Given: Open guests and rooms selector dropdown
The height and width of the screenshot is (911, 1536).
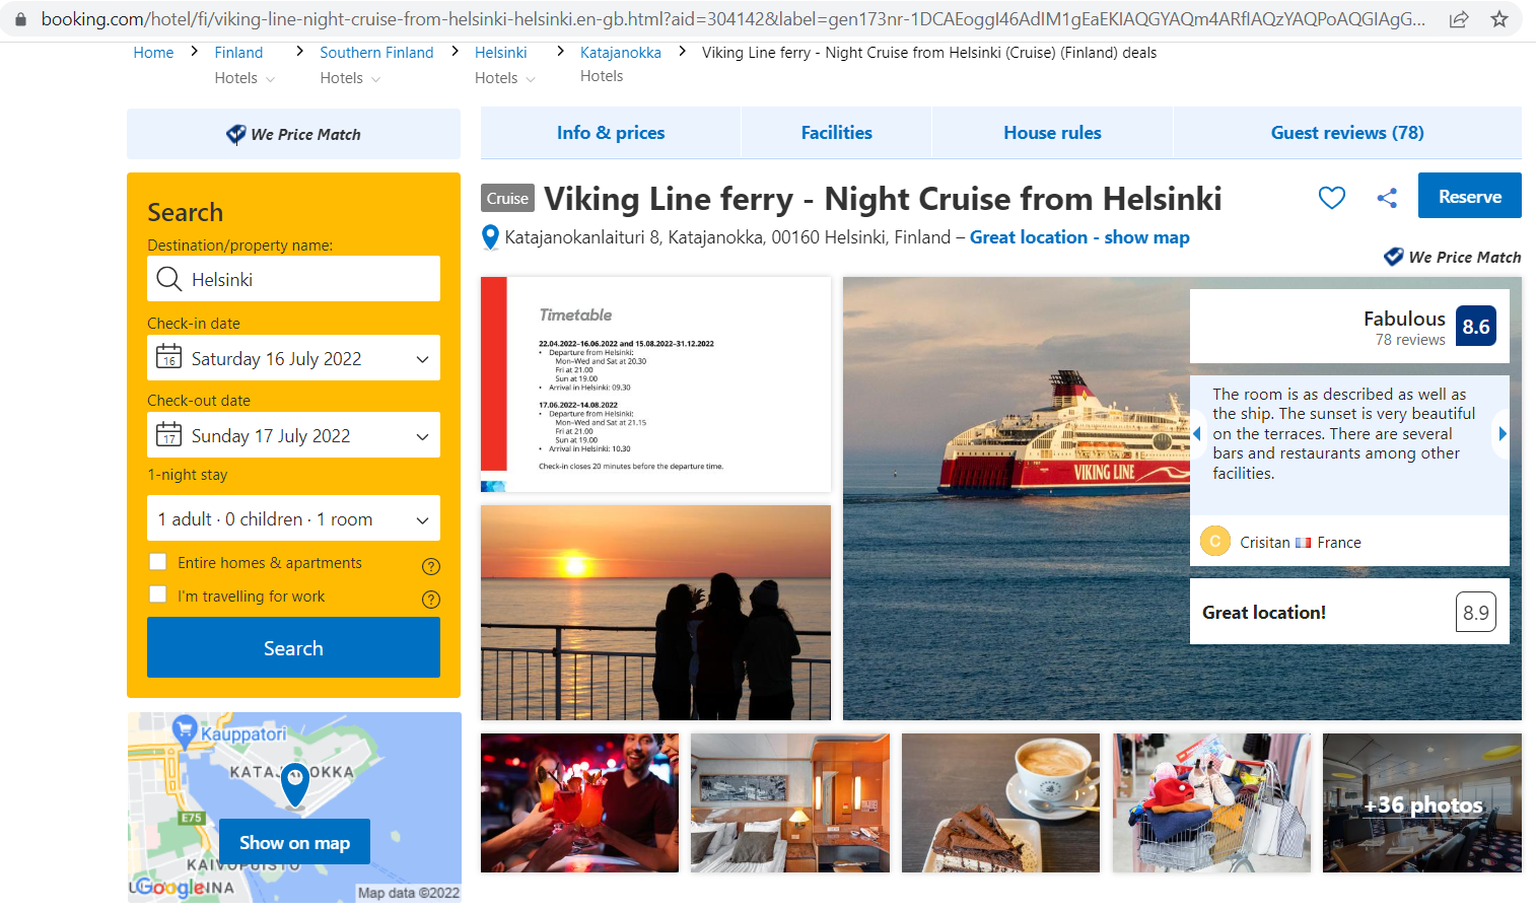Looking at the screenshot, I should click(293, 519).
